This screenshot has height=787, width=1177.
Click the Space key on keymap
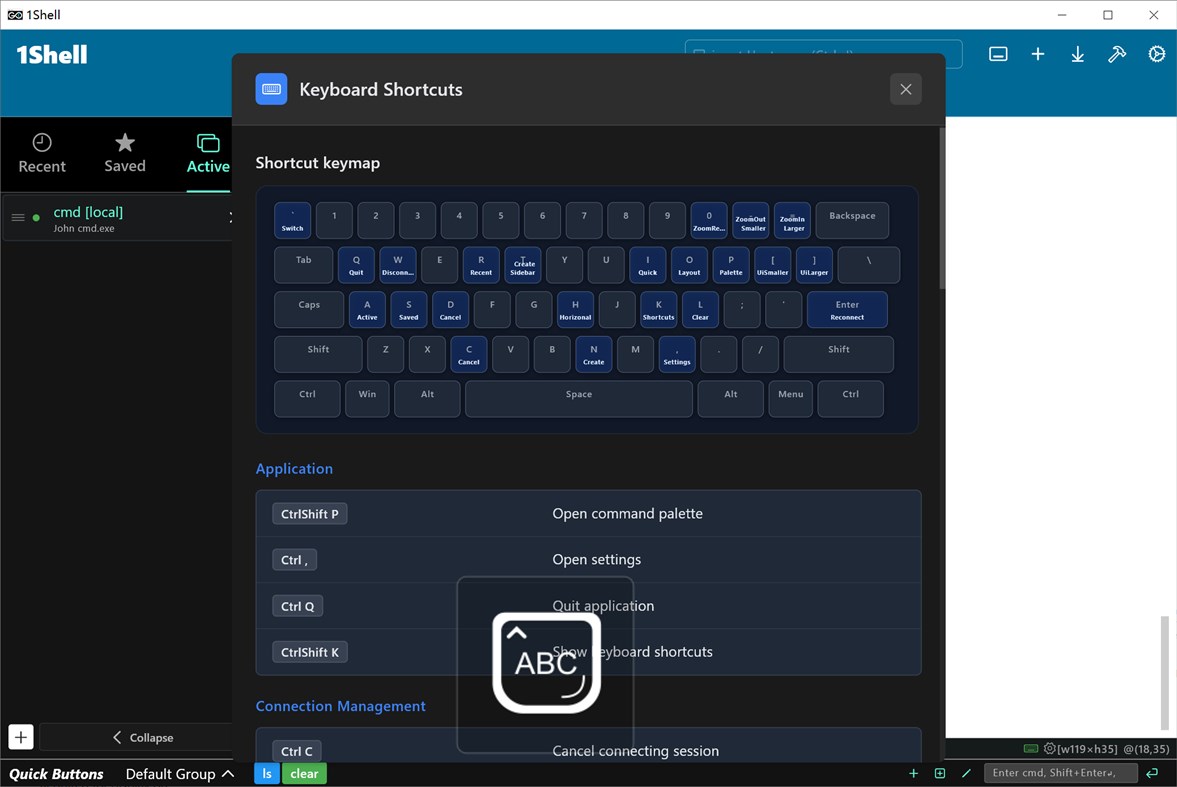click(x=579, y=399)
